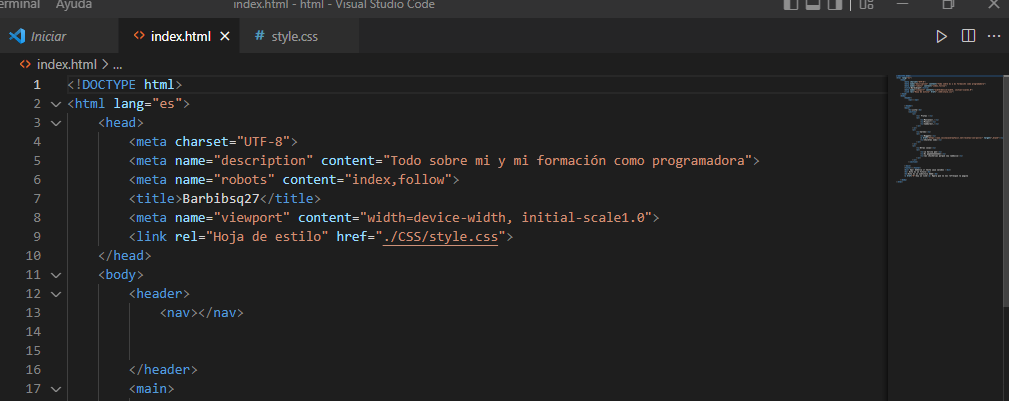Toggle the primary side bar layout icon
This screenshot has height=401, width=1009.
point(791,5)
